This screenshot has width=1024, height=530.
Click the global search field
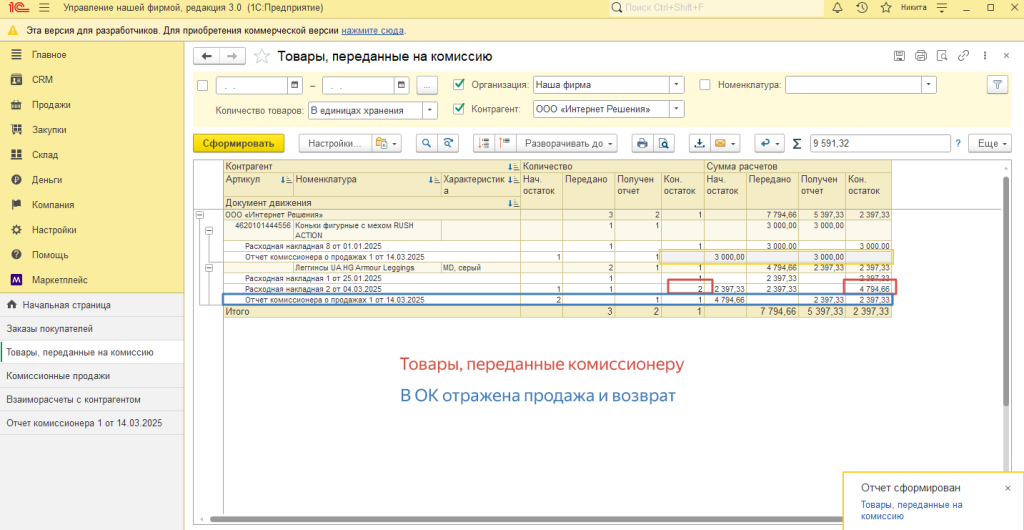pyautogui.click(x=716, y=8)
